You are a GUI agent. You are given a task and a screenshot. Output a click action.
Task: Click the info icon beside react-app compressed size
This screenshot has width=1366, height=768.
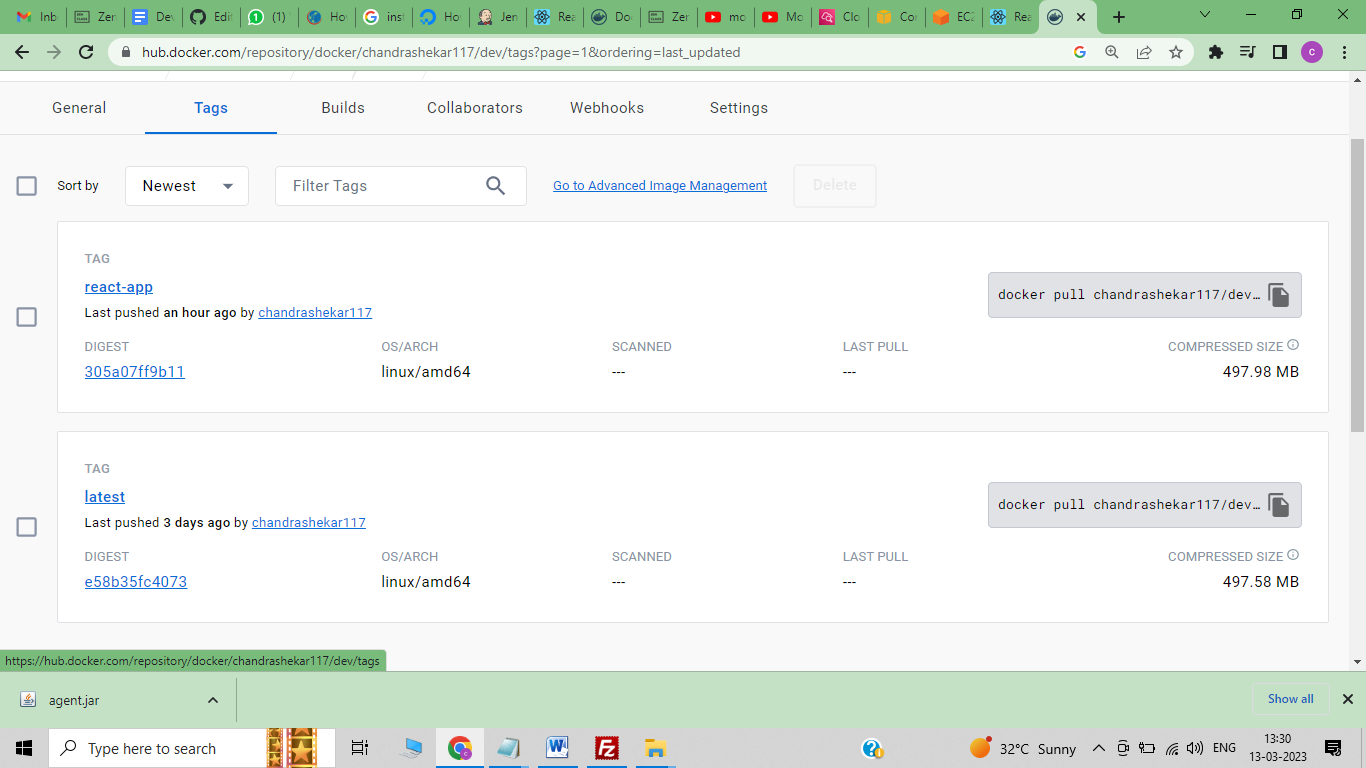tap(1293, 343)
